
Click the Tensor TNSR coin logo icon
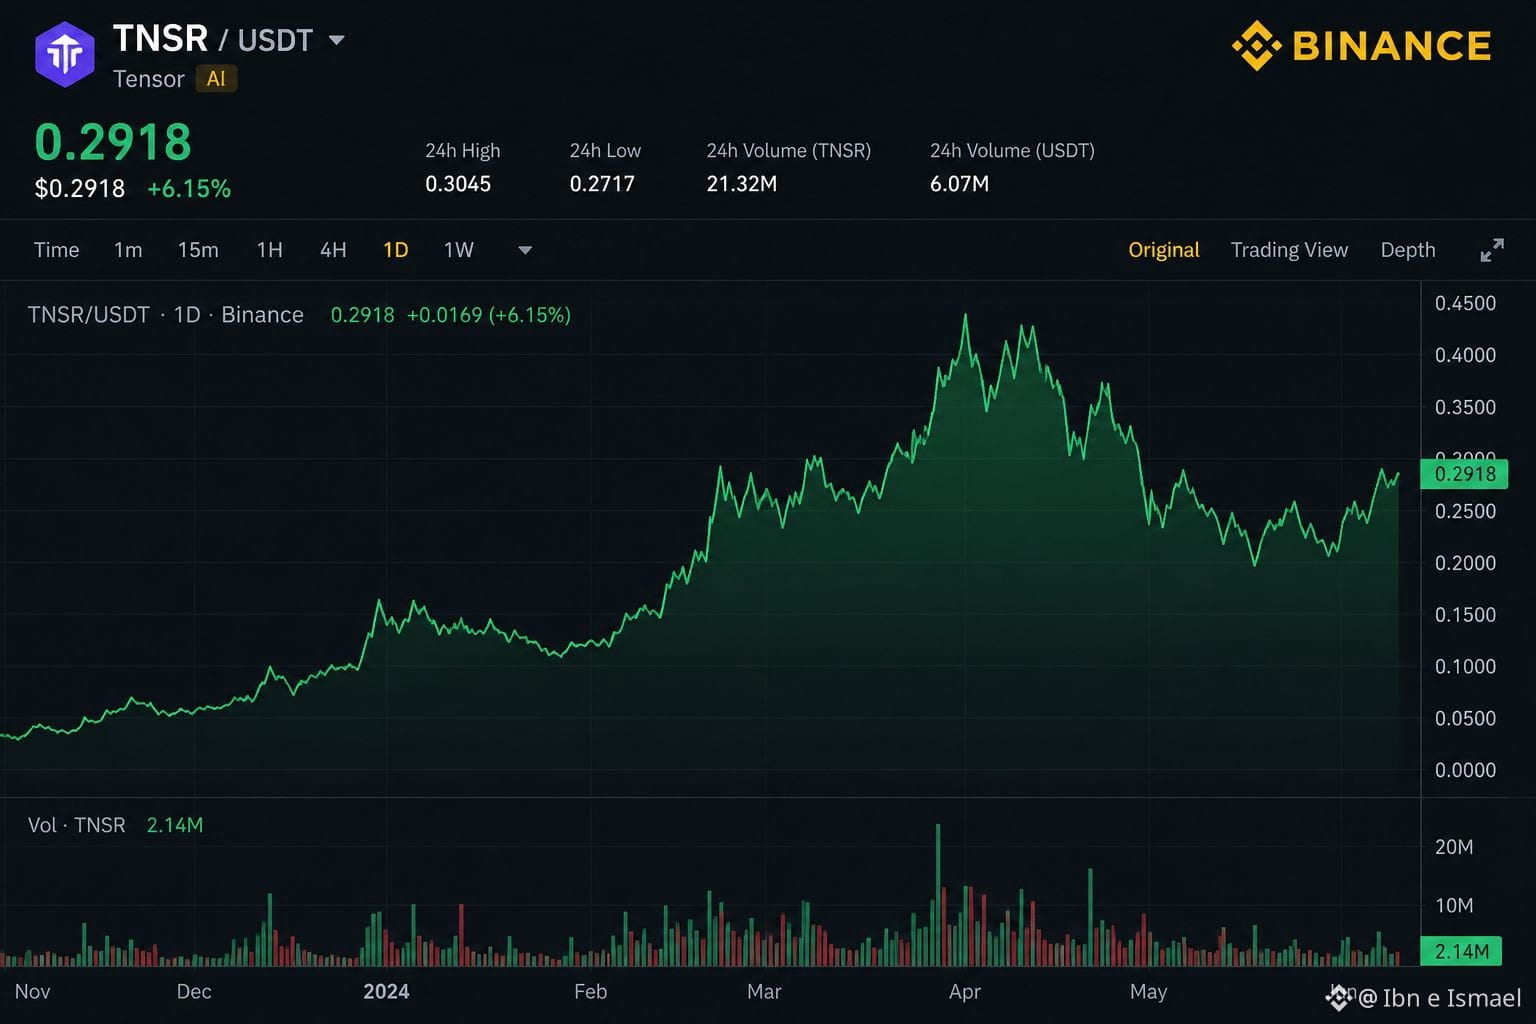coord(65,54)
